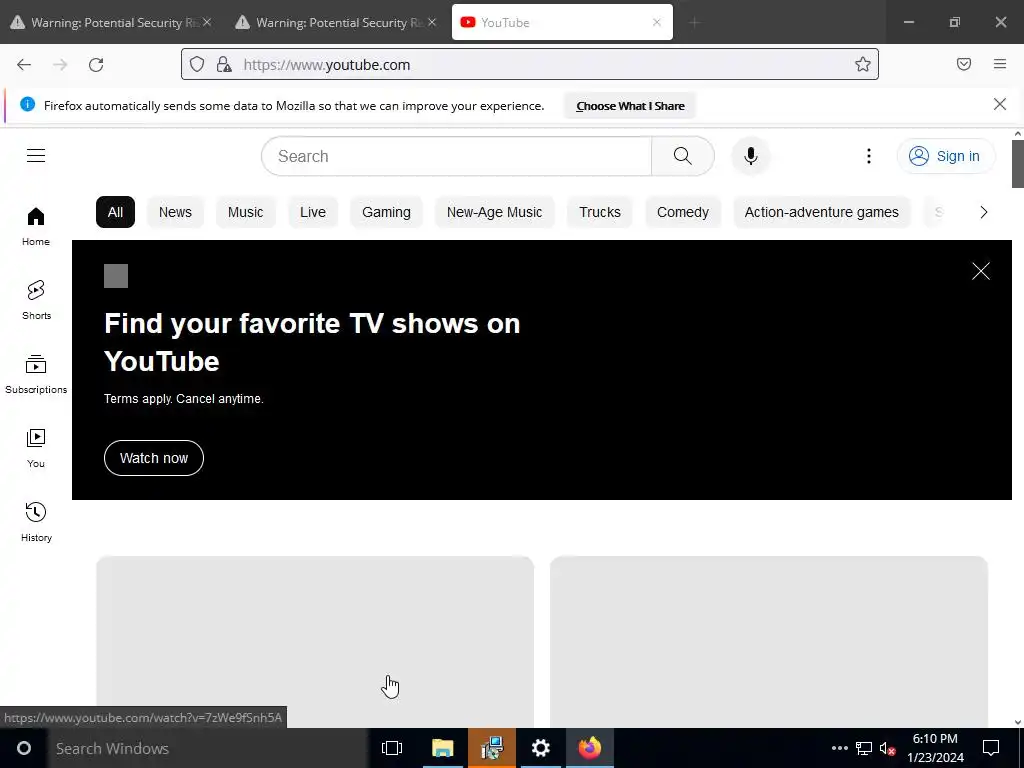Open YouTube settings three-dot menu
1024x768 pixels.
coord(869,156)
